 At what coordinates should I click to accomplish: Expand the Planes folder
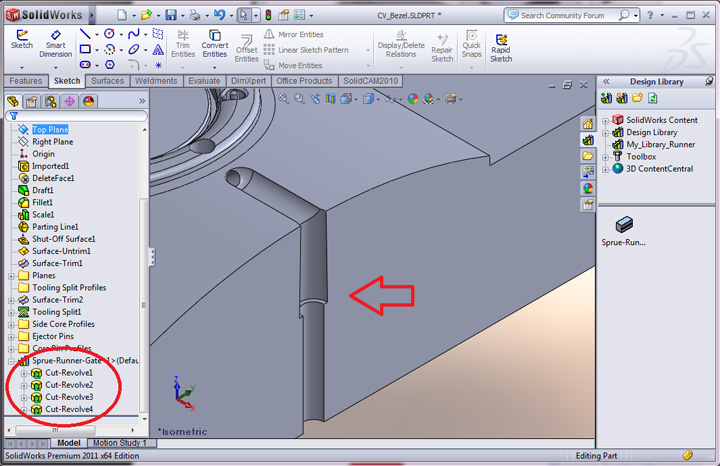11,276
